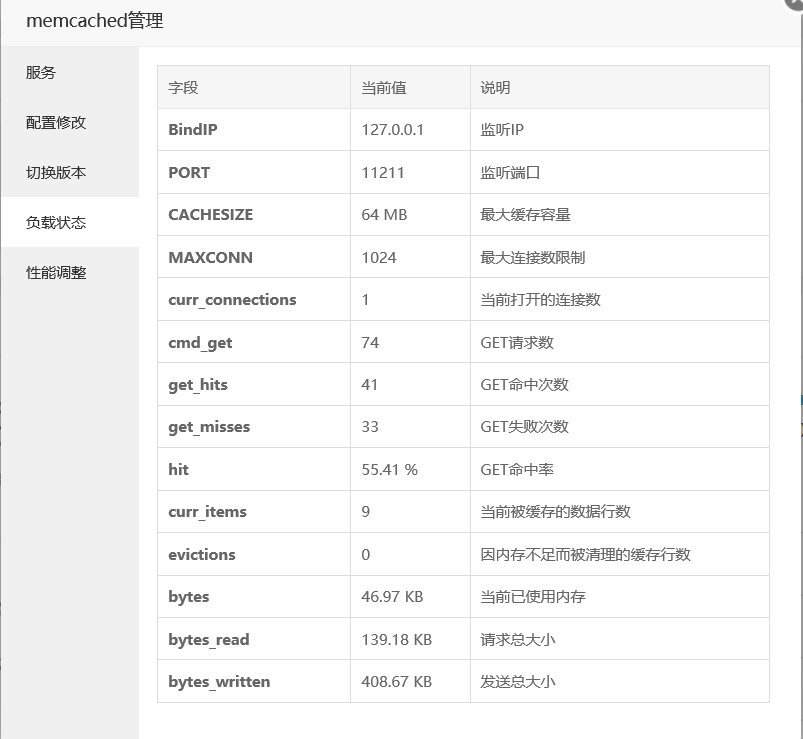
Task: Click the cmd_get value 74
Action: tap(370, 343)
